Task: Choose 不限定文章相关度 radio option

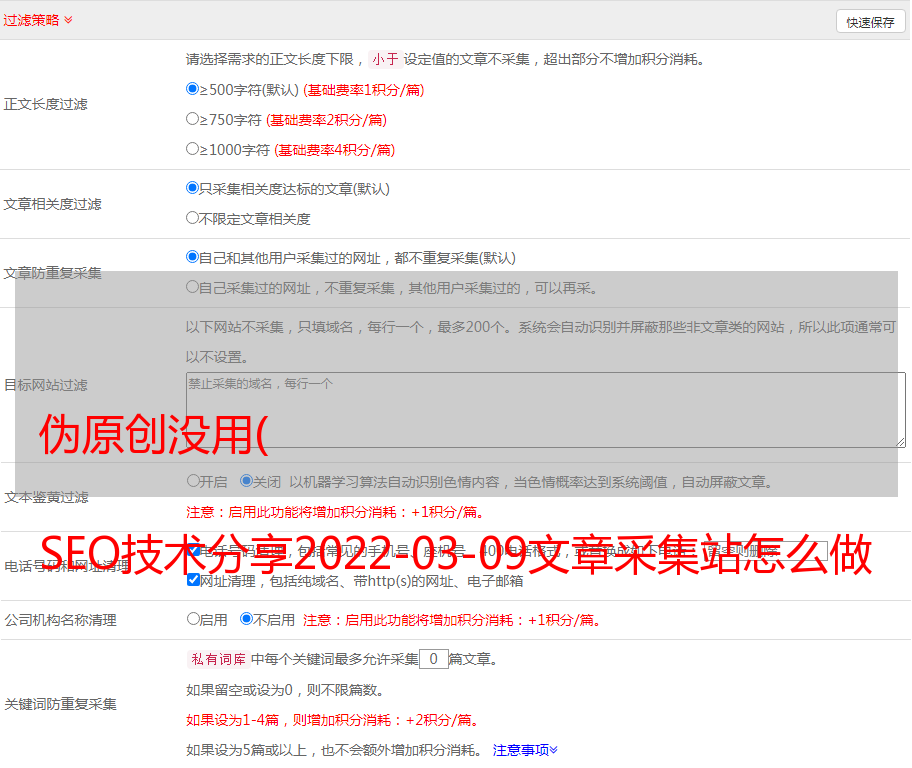Action: click(x=193, y=217)
